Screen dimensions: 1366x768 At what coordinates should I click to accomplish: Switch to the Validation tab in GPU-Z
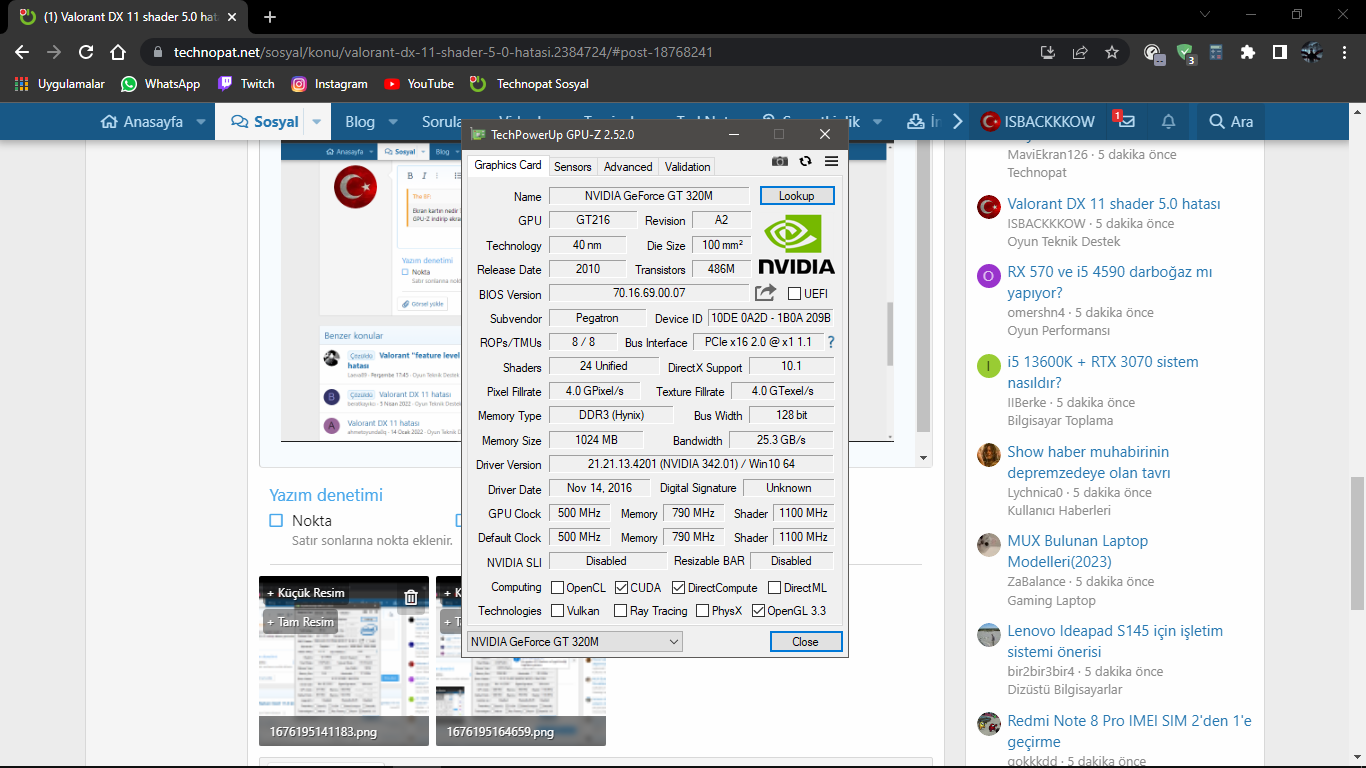(688, 167)
